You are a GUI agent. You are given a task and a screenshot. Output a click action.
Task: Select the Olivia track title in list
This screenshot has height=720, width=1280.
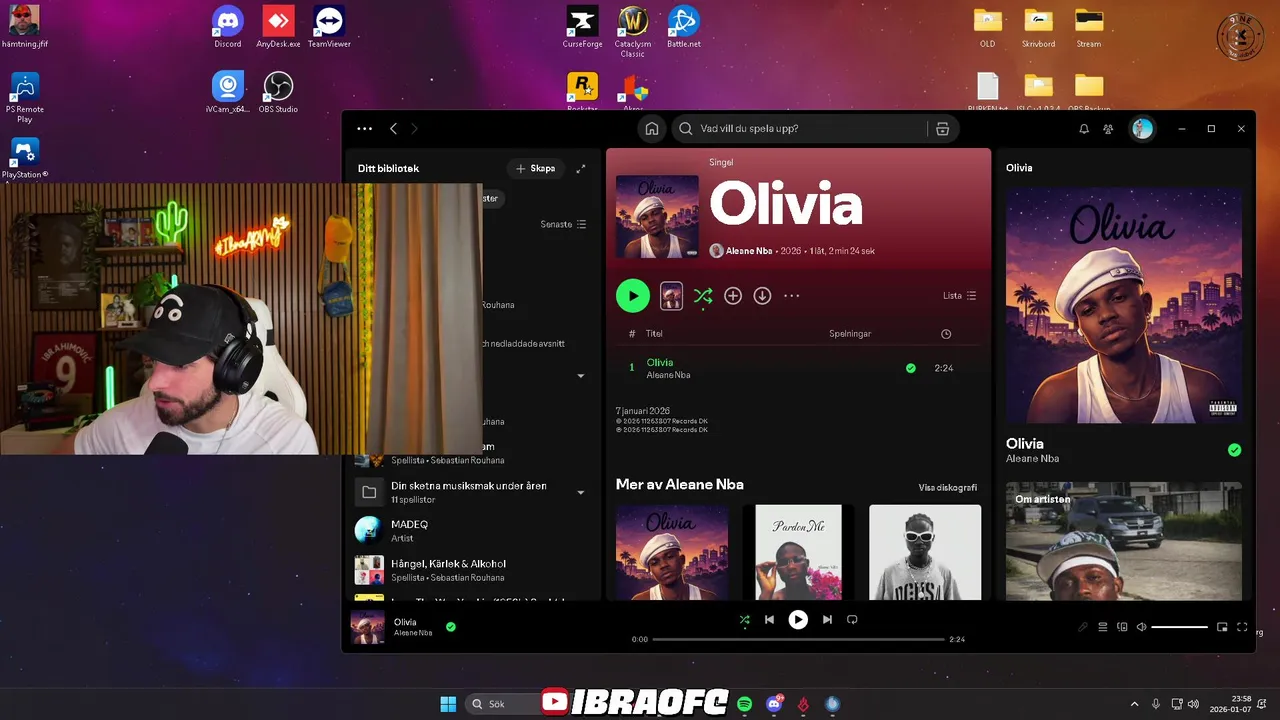click(x=660, y=363)
